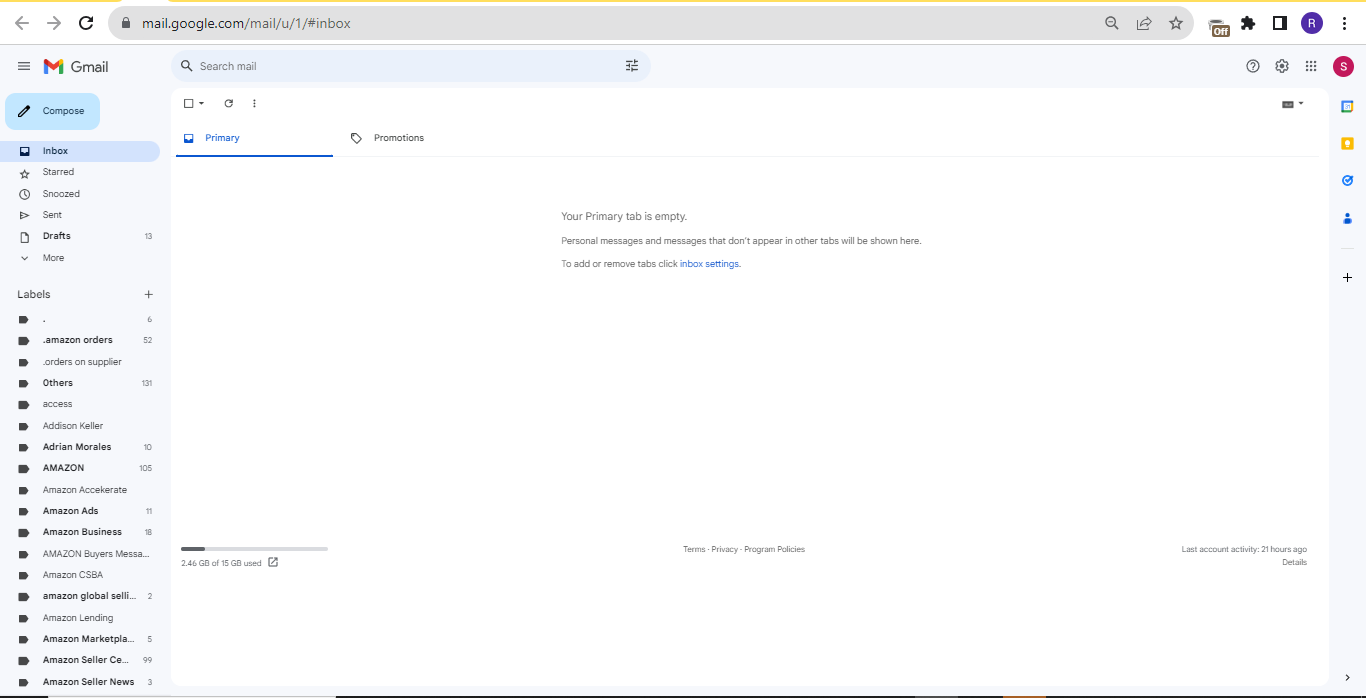The image size is (1366, 698).
Task: Click the Gmail logo
Action: click(76, 66)
